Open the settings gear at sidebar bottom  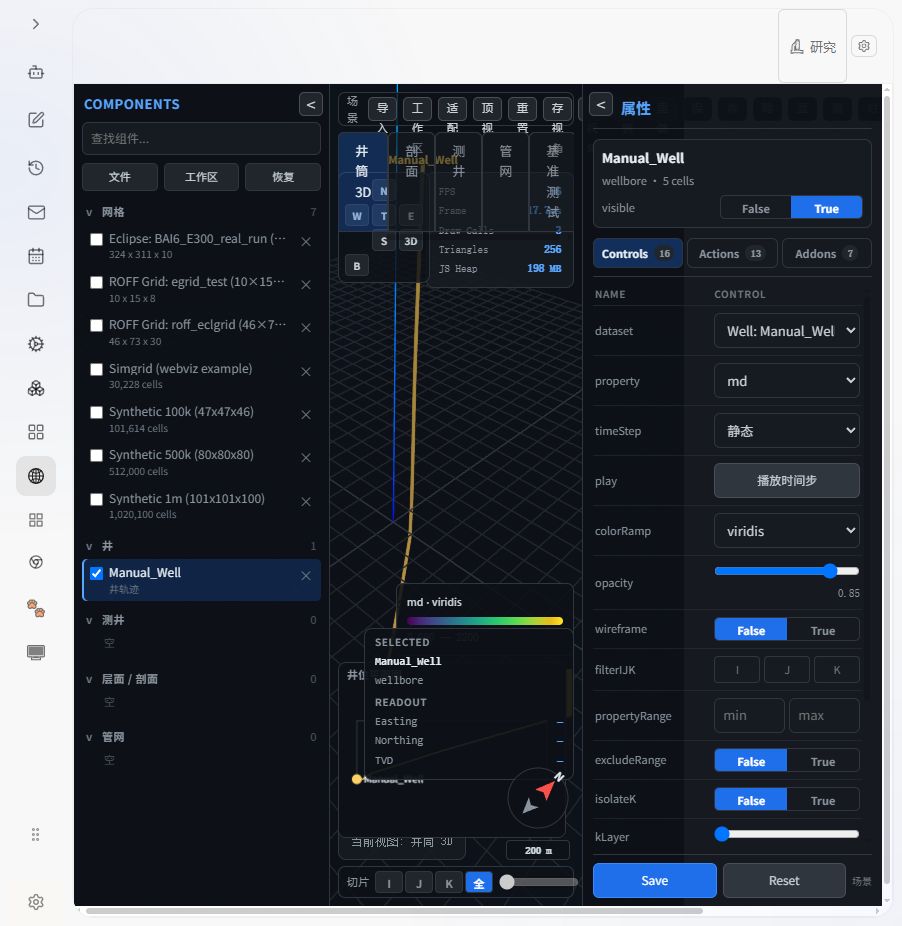pyautogui.click(x=36, y=902)
